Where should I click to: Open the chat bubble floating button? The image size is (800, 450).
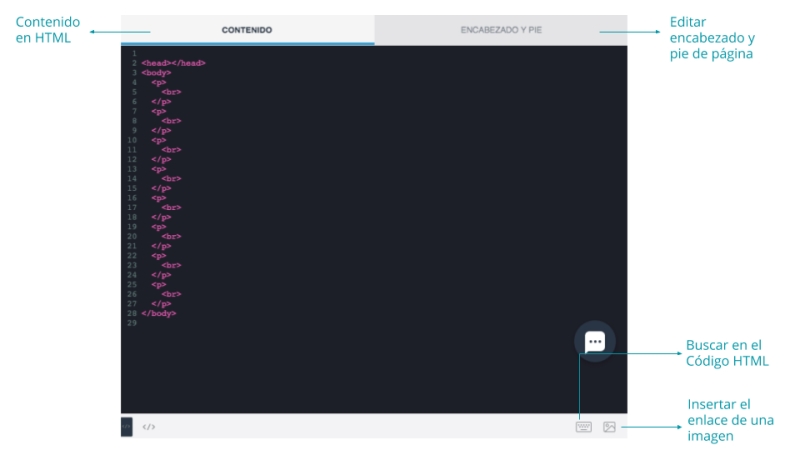595,342
